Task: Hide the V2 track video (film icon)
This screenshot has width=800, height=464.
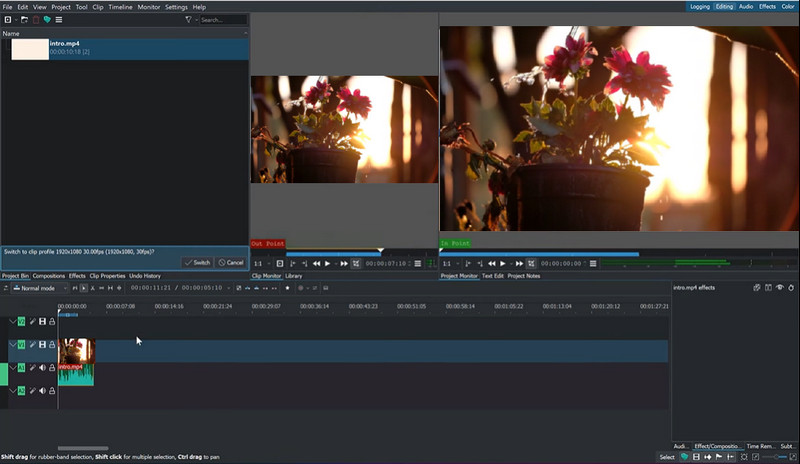Action: coord(42,321)
